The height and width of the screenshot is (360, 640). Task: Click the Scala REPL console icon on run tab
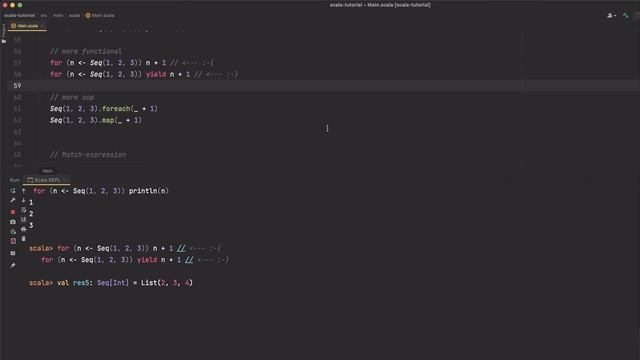click(x=30, y=180)
